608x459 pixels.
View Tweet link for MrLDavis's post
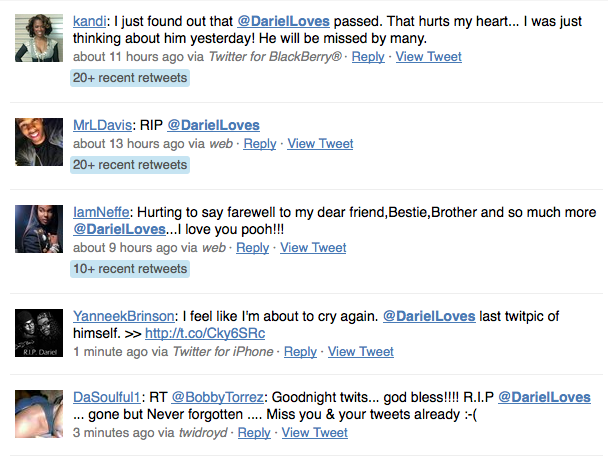coord(320,143)
